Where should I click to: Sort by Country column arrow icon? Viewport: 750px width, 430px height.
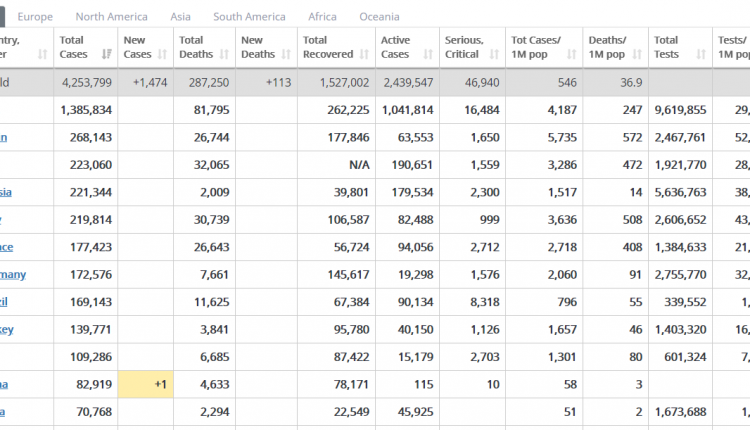click(x=43, y=55)
